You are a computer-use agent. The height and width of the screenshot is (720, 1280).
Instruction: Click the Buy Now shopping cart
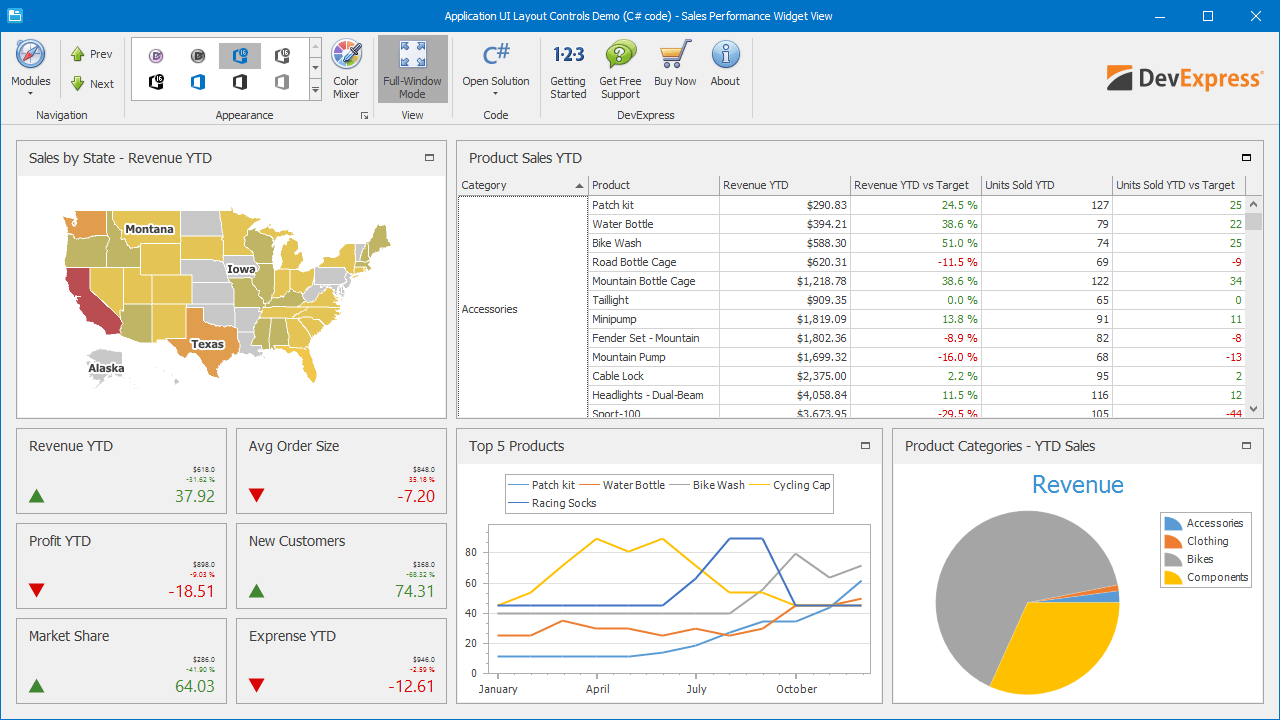675,68
